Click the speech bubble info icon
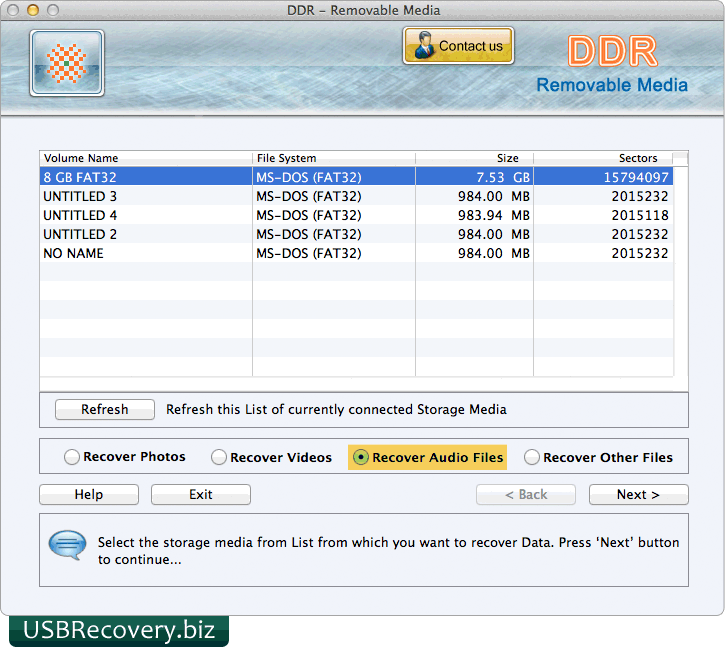The image size is (725, 647). 67,546
